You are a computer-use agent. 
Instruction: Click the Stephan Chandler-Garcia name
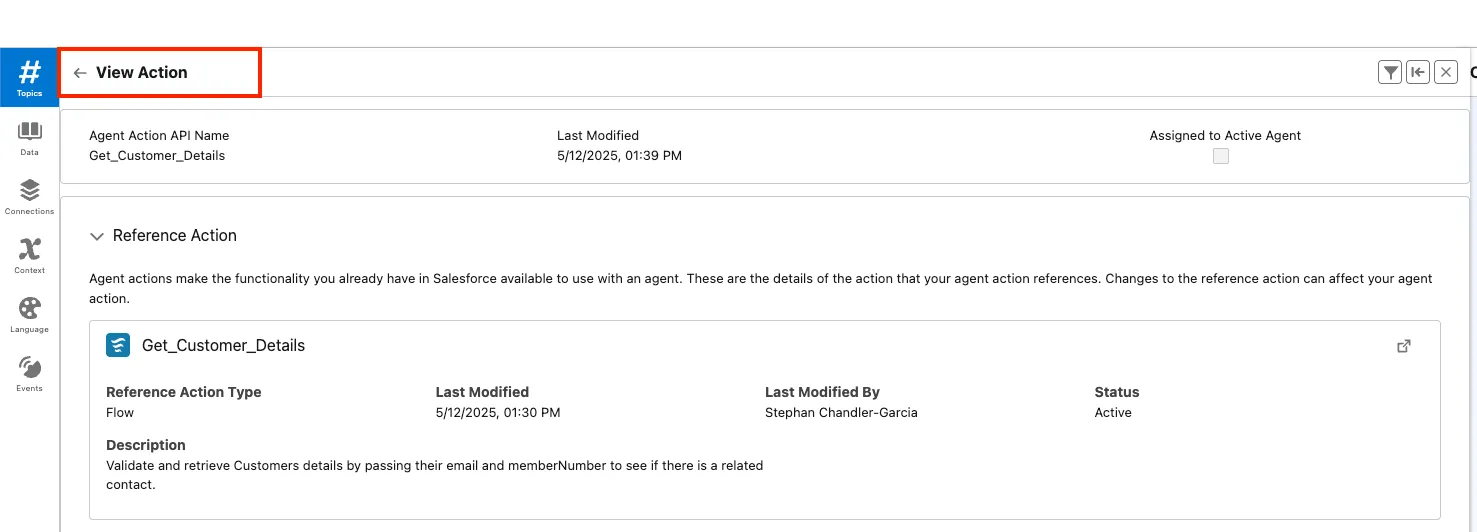[841, 413]
